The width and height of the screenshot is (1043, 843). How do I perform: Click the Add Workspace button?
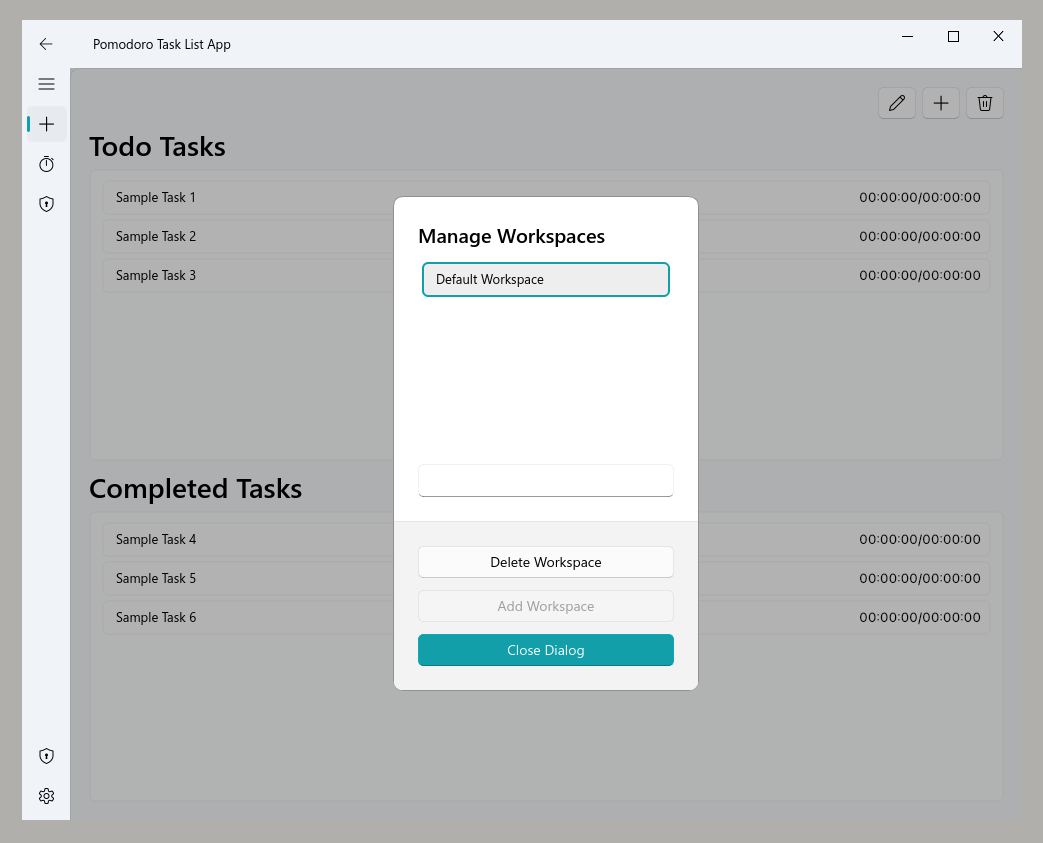(545, 606)
